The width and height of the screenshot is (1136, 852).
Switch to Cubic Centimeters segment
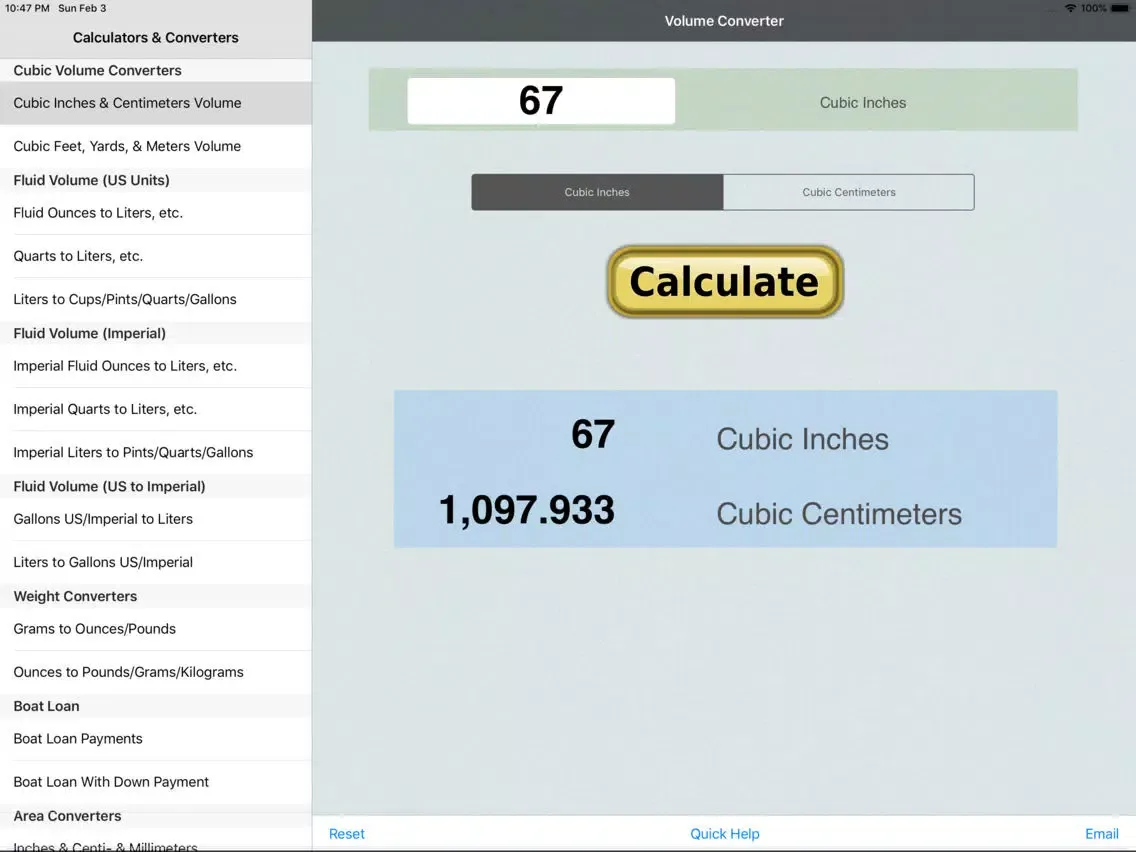tap(848, 192)
